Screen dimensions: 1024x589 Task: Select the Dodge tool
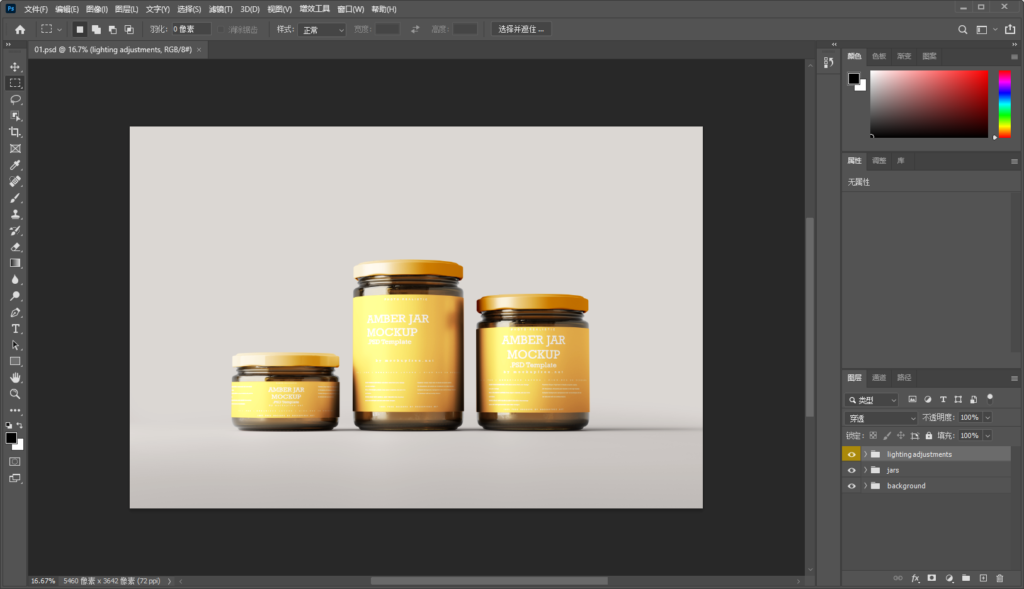tap(15, 296)
